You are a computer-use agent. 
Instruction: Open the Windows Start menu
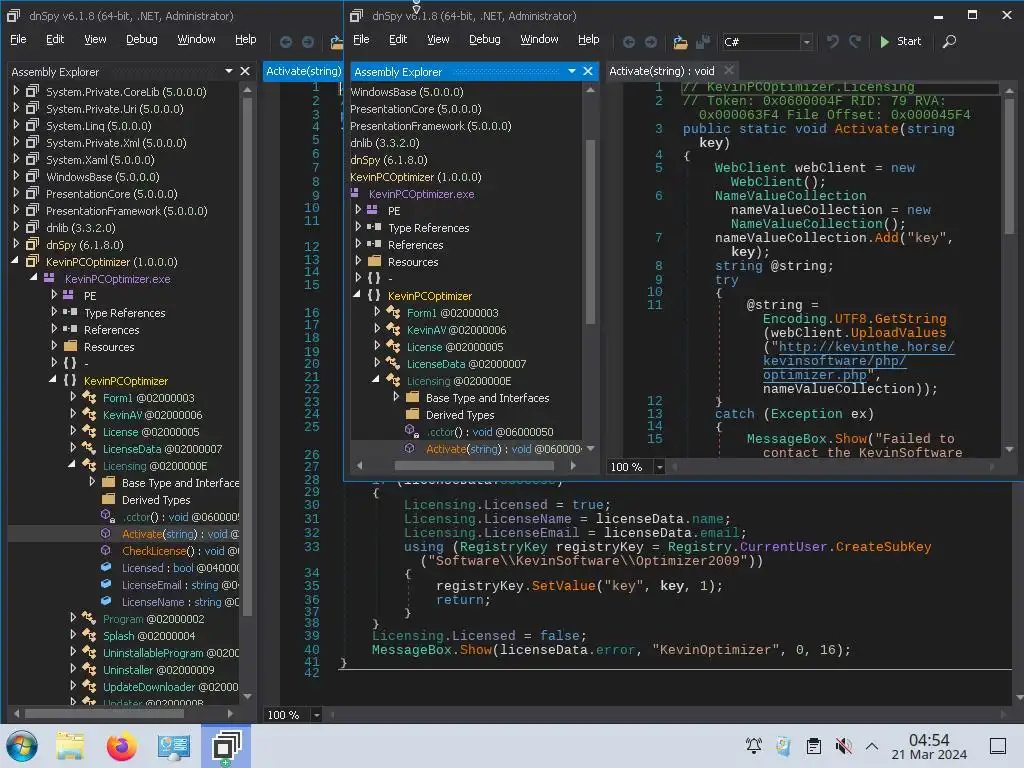22,746
